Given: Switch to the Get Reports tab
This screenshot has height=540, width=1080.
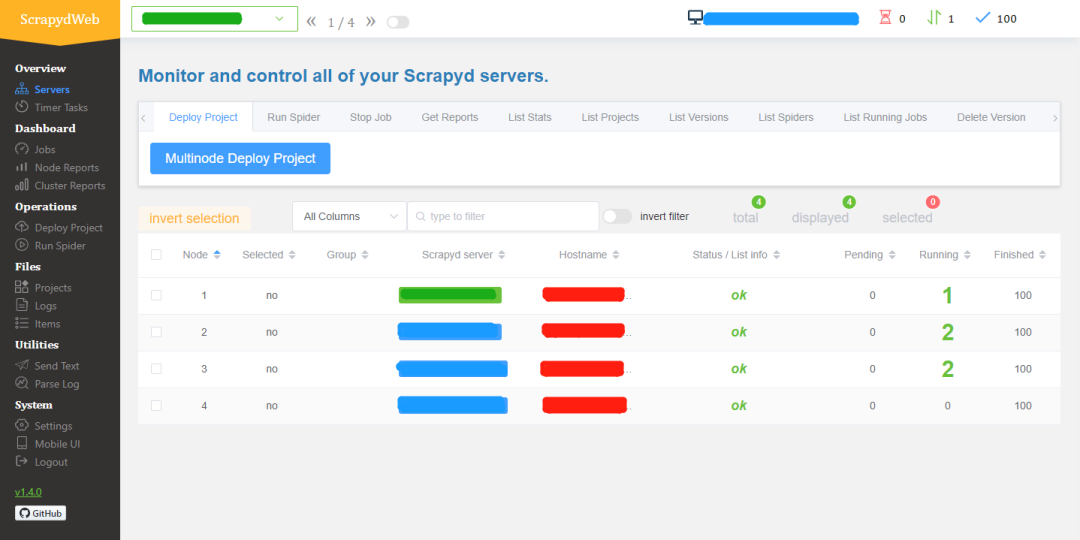Looking at the screenshot, I should (x=450, y=117).
